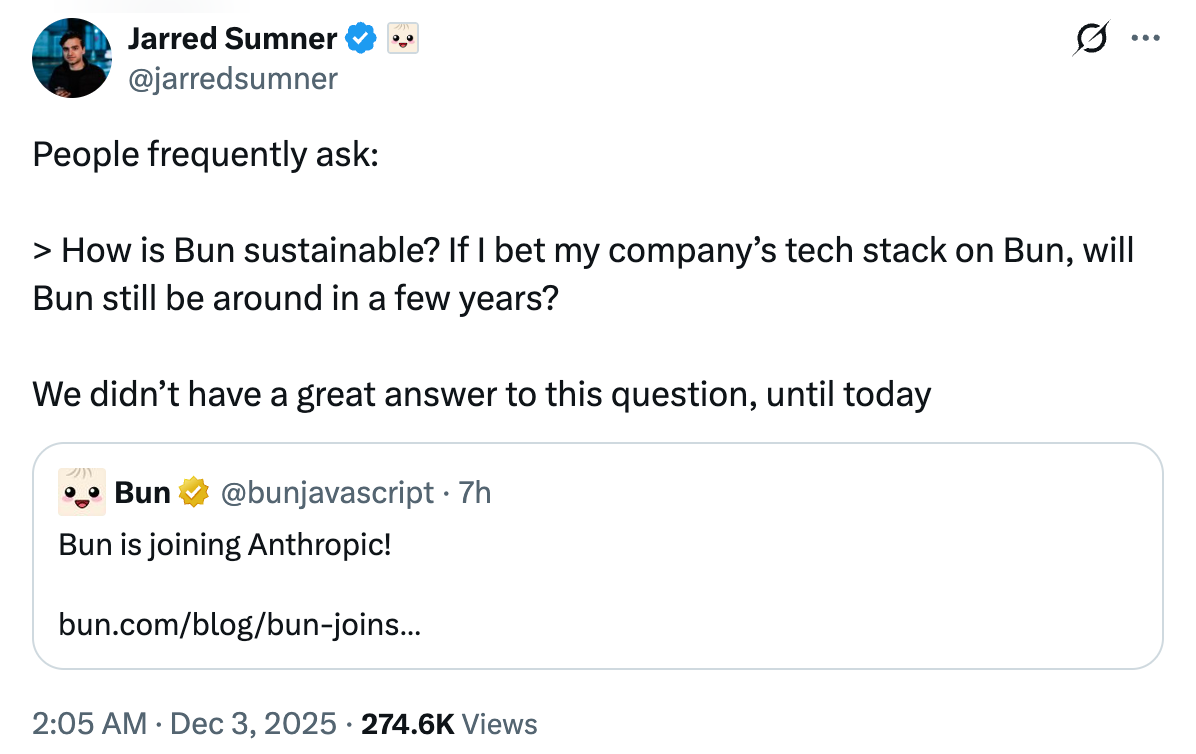Open the three-dot more options menu
The width and height of the screenshot is (1196, 754).
(x=1143, y=39)
